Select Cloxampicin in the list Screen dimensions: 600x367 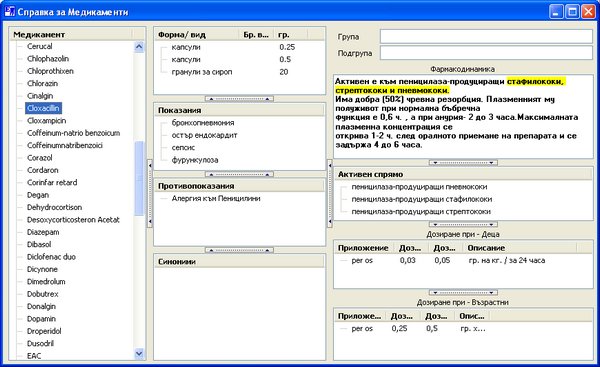[46, 121]
